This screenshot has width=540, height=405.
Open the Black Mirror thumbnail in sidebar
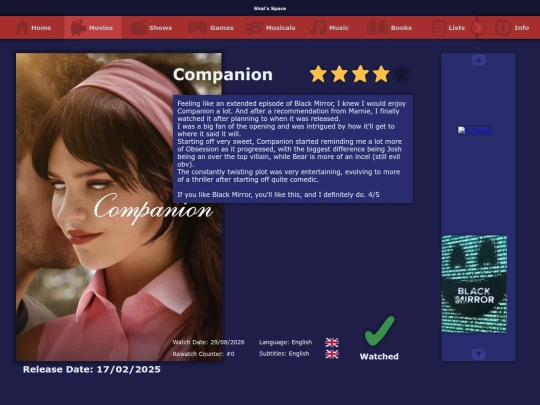(474, 284)
